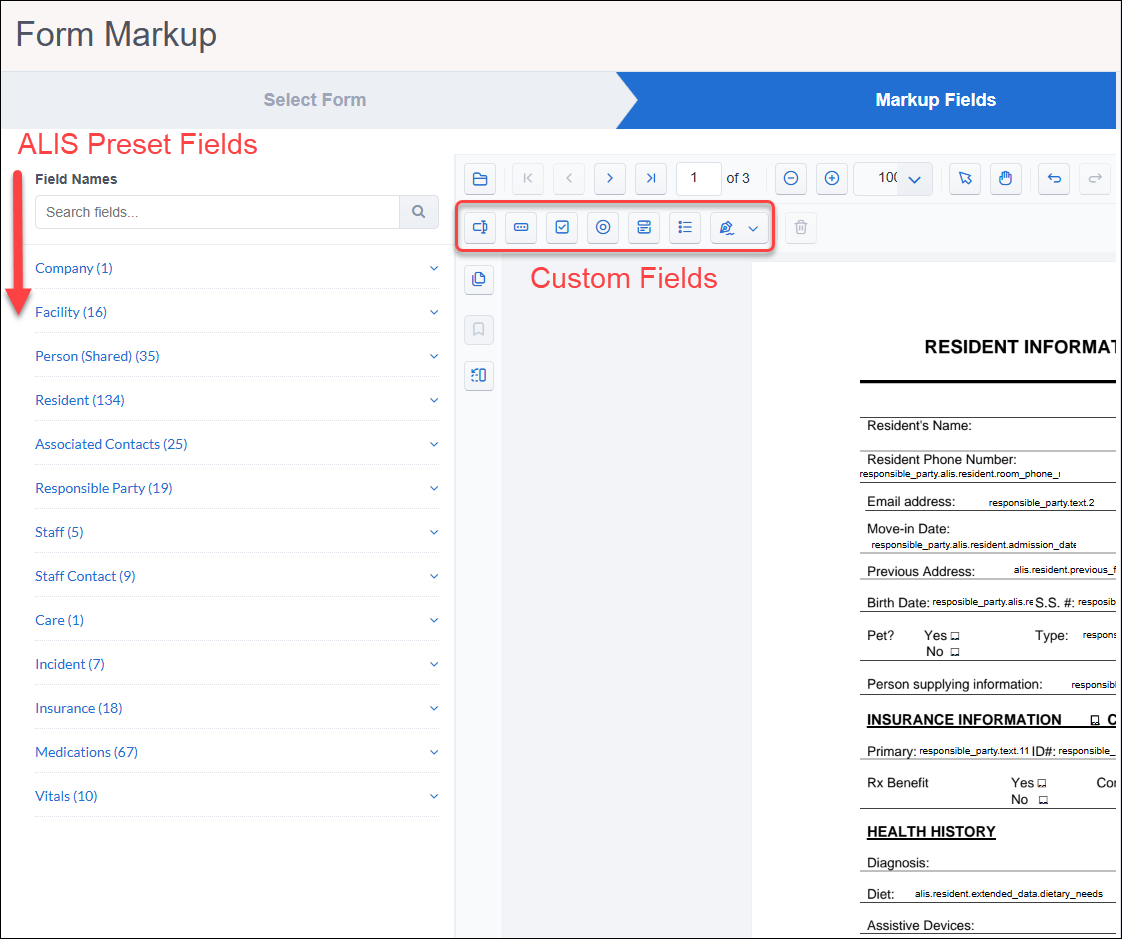Go to first page of document
Screen dimensions: 1122x939
point(527,179)
